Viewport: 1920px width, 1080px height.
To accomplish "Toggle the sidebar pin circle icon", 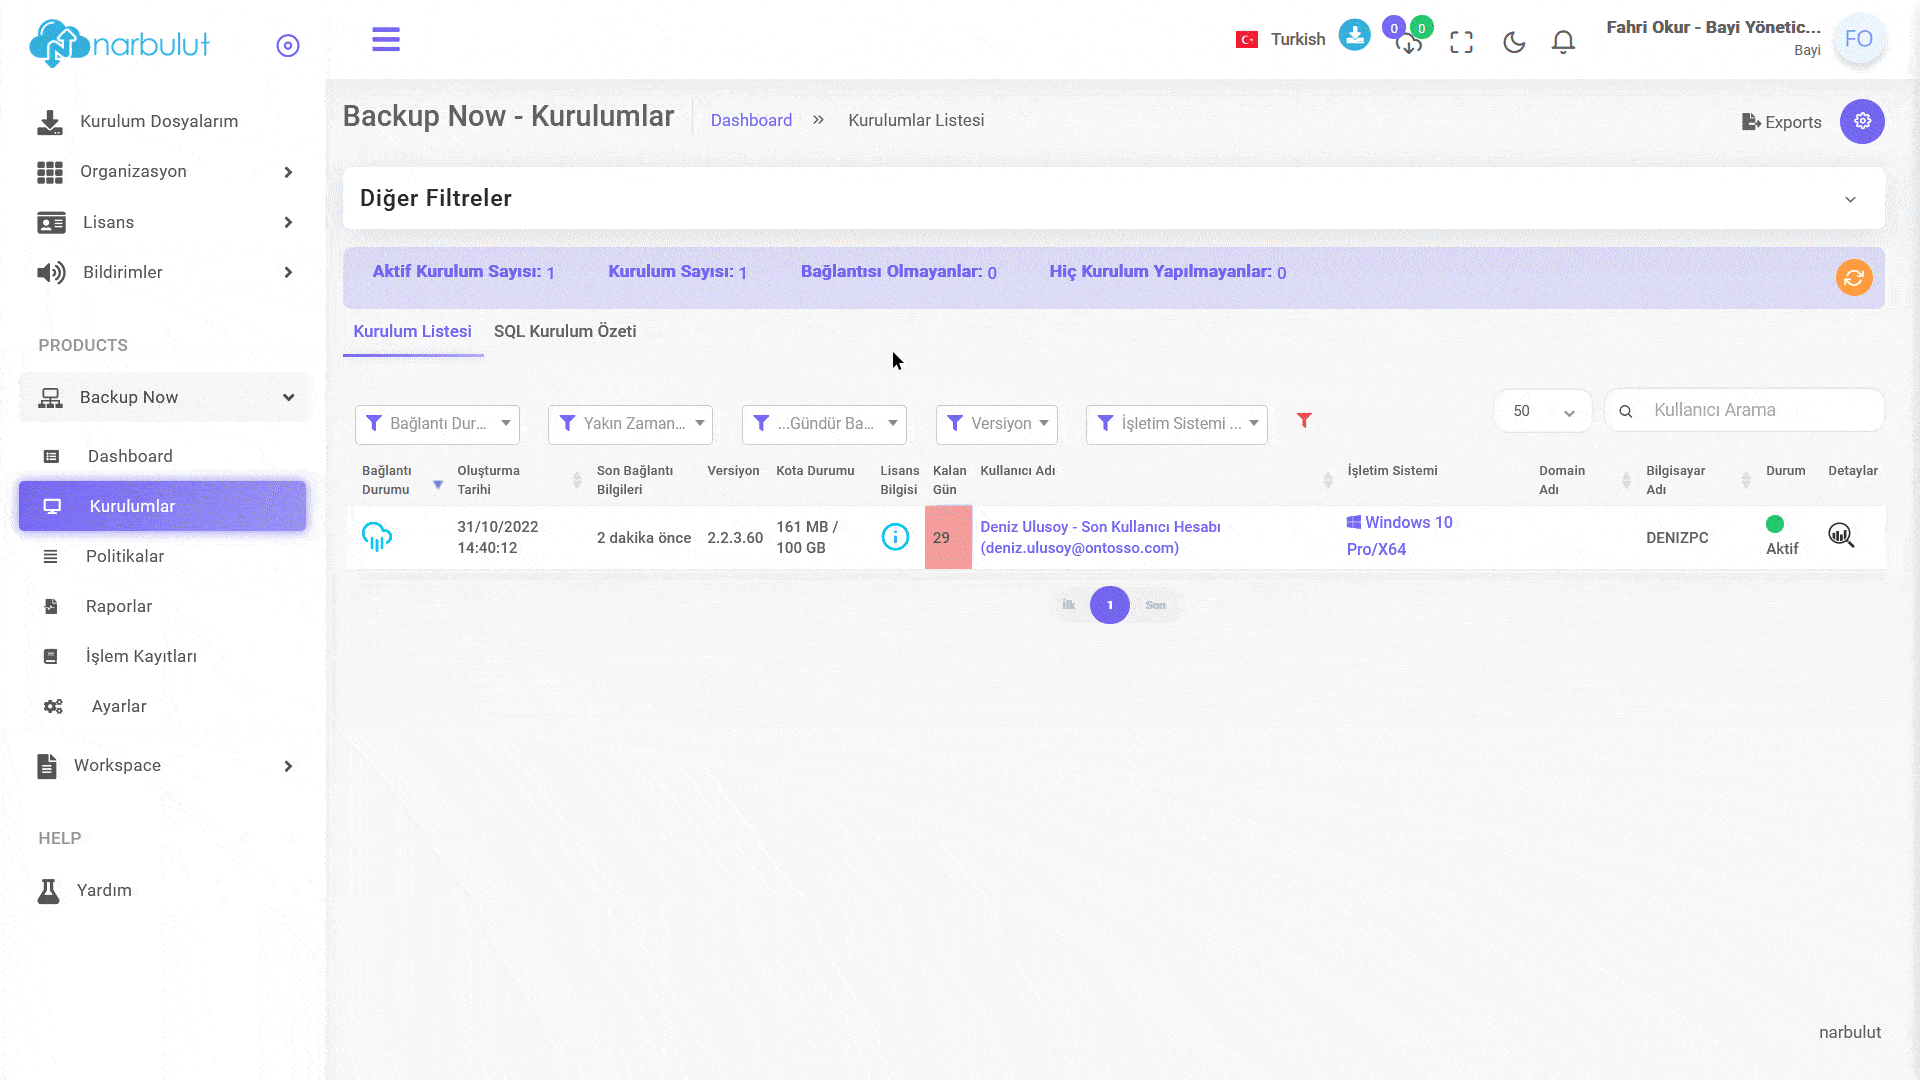I will click(x=288, y=46).
